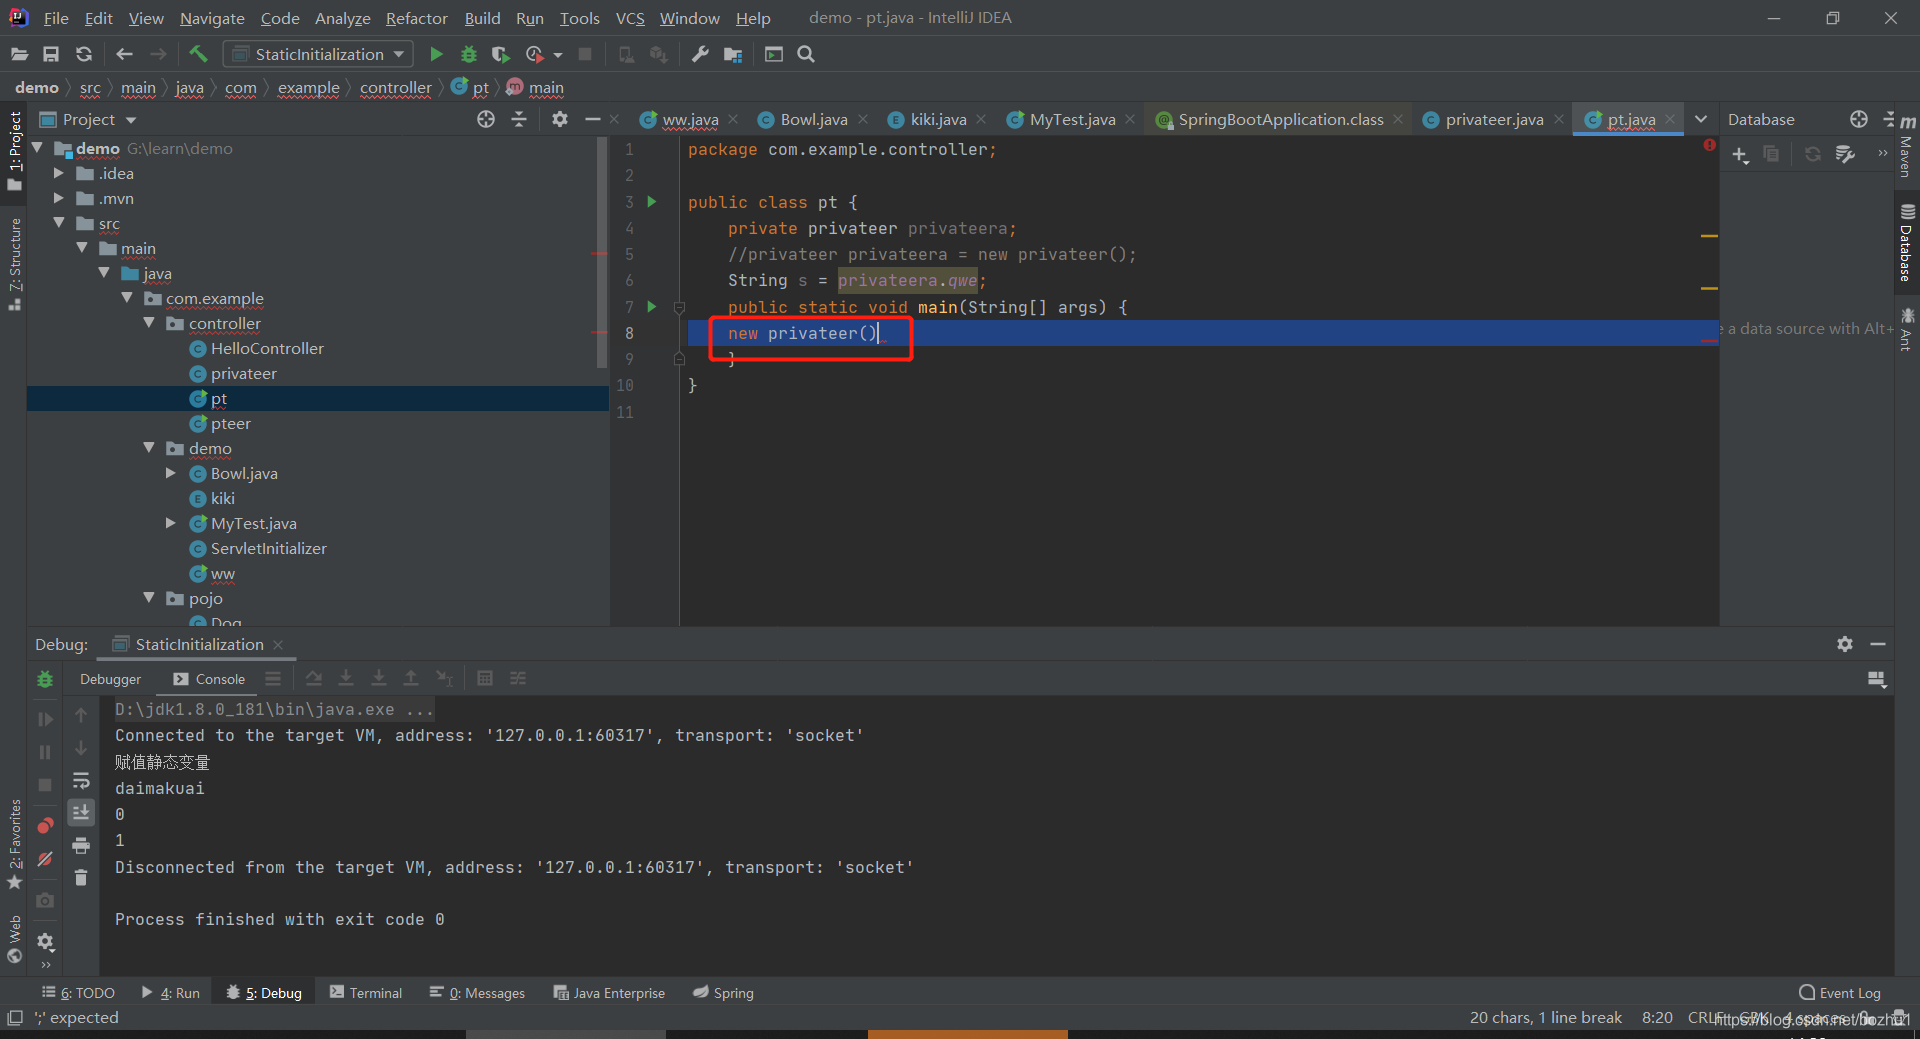
Task: Click controller in the breadcrumb path
Action: [395, 88]
